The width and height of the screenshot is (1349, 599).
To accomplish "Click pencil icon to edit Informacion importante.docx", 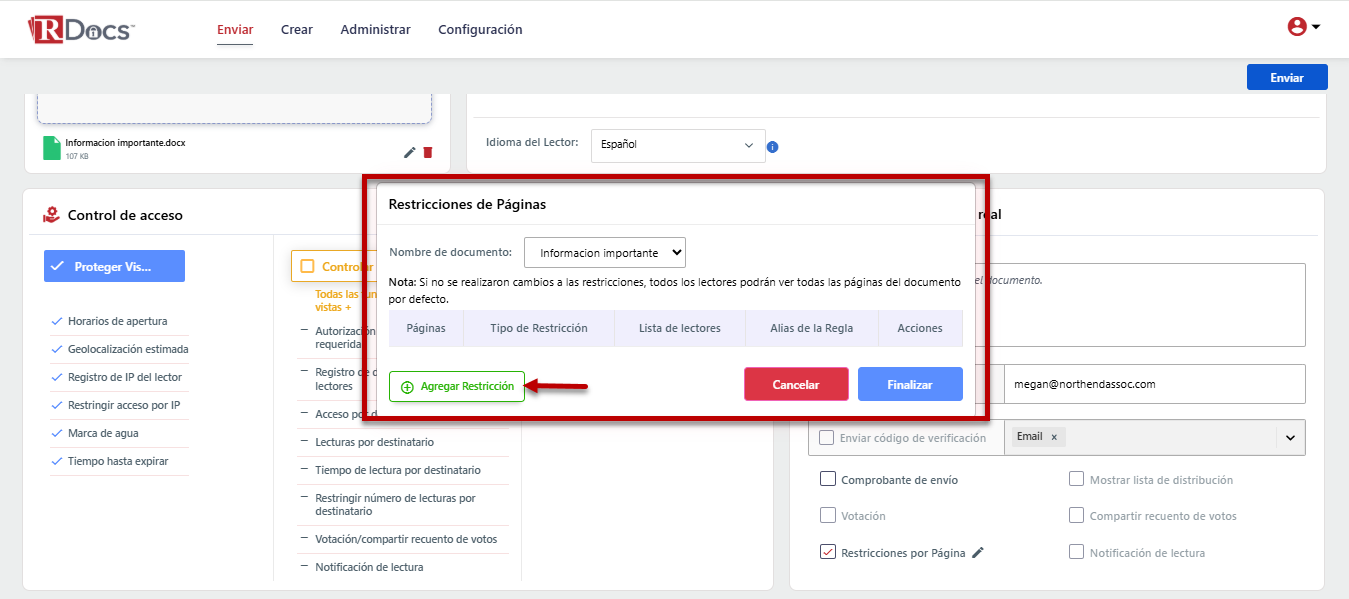I will 409,152.
